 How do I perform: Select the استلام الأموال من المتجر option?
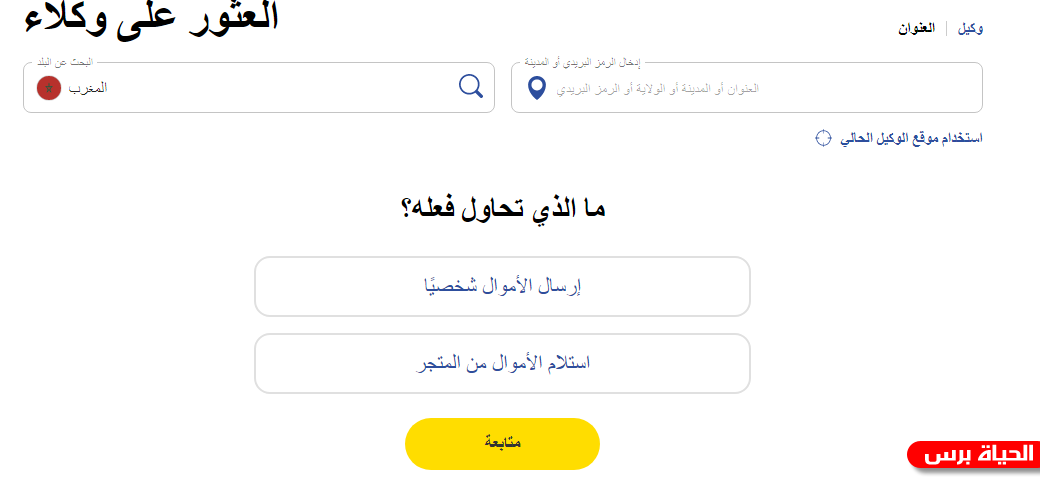click(502, 363)
